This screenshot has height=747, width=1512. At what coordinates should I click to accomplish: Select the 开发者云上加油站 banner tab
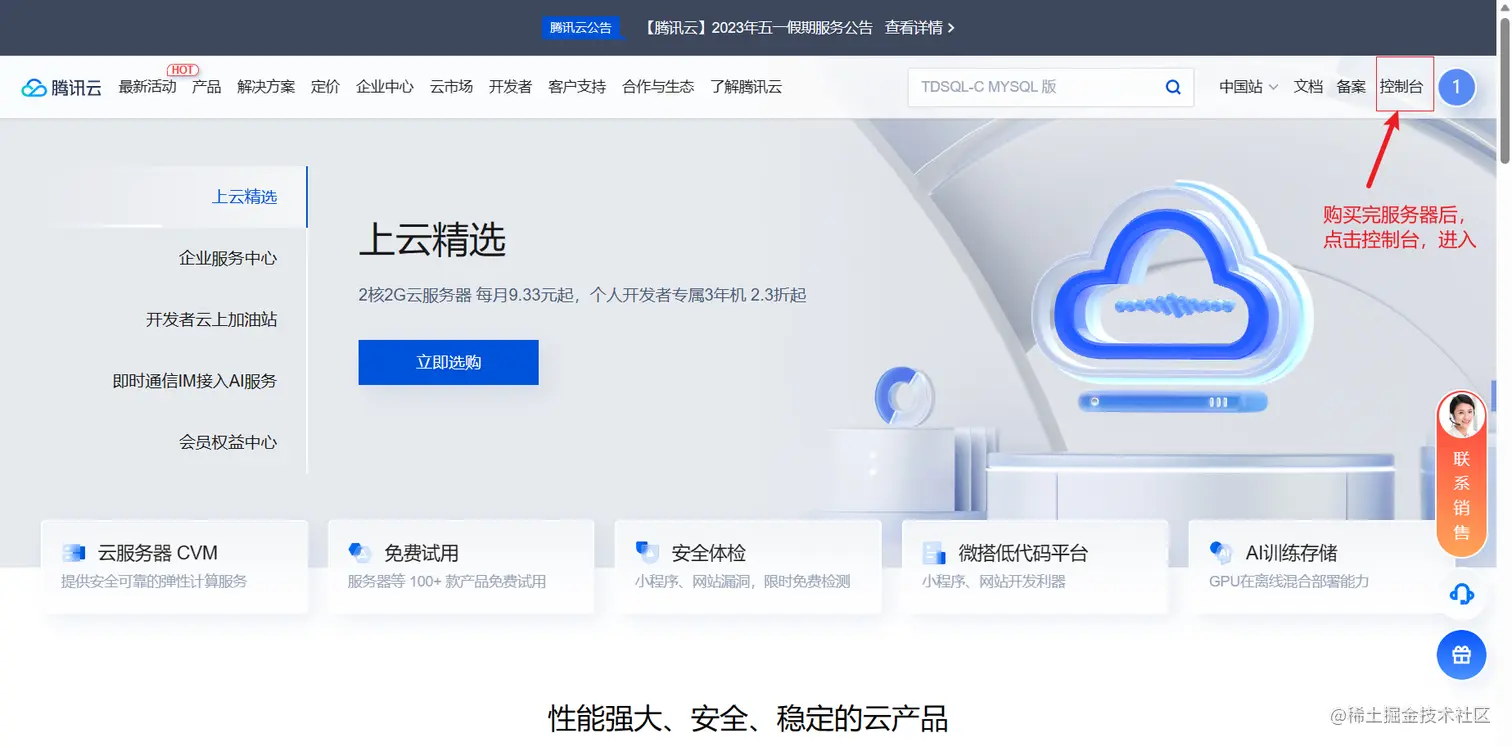click(x=211, y=320)
